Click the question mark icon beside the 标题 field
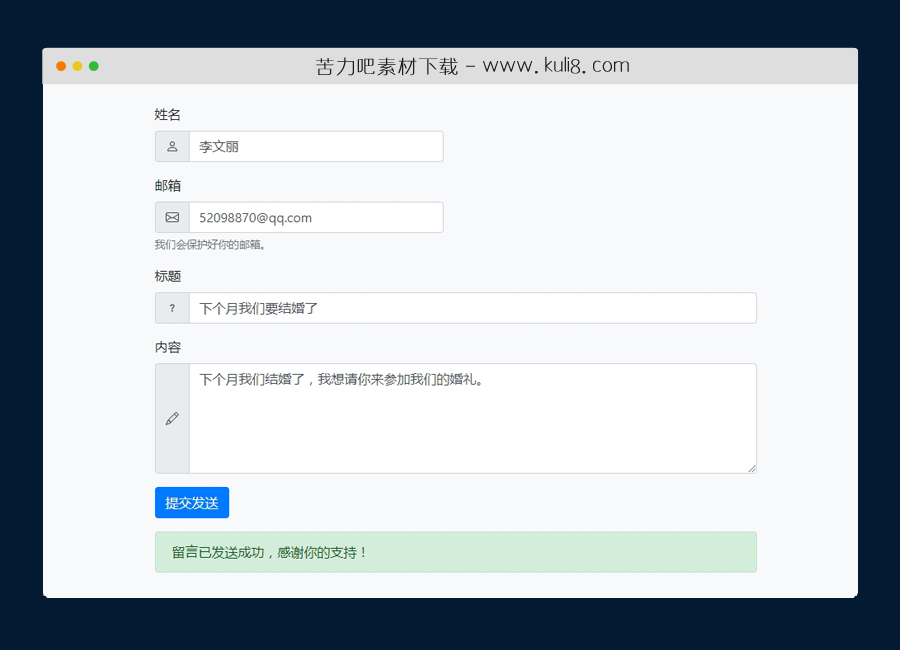The image size is (900, 650). (x=171, y=308)
